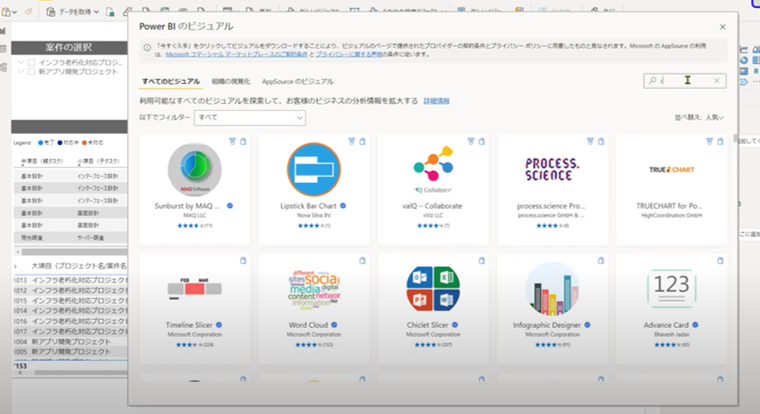The image size is (760, 414).
Task: Click the purchase bag icon on Infographic Designer card
Action: click(601, 261)
